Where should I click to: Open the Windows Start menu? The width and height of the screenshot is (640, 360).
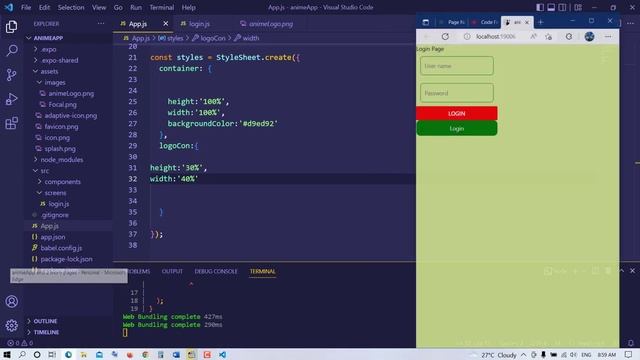(7, 355)
